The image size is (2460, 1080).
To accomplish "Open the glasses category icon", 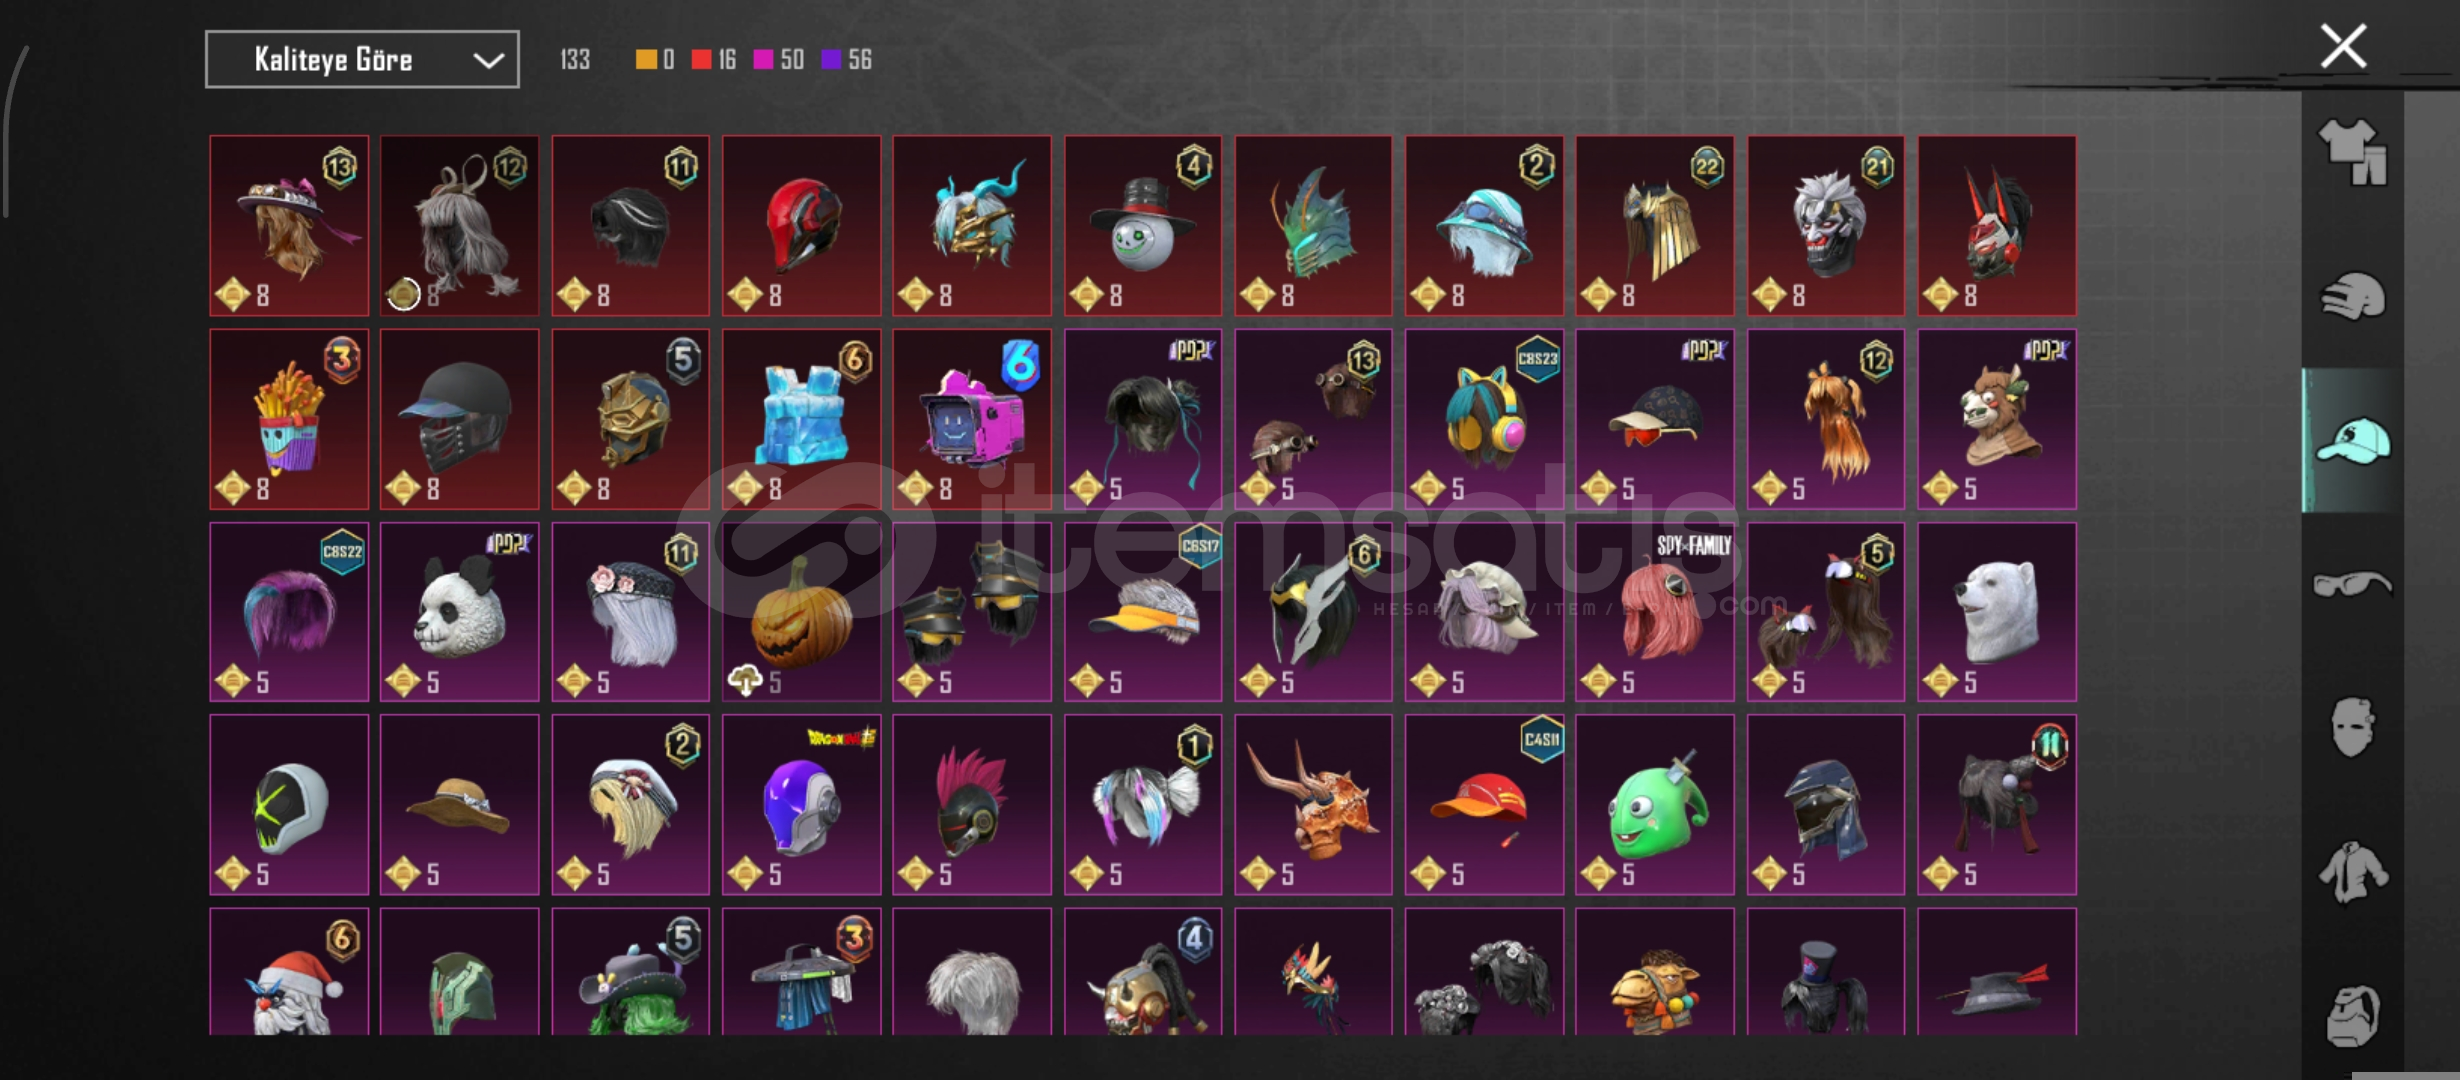I will (x=2353, y=583).
